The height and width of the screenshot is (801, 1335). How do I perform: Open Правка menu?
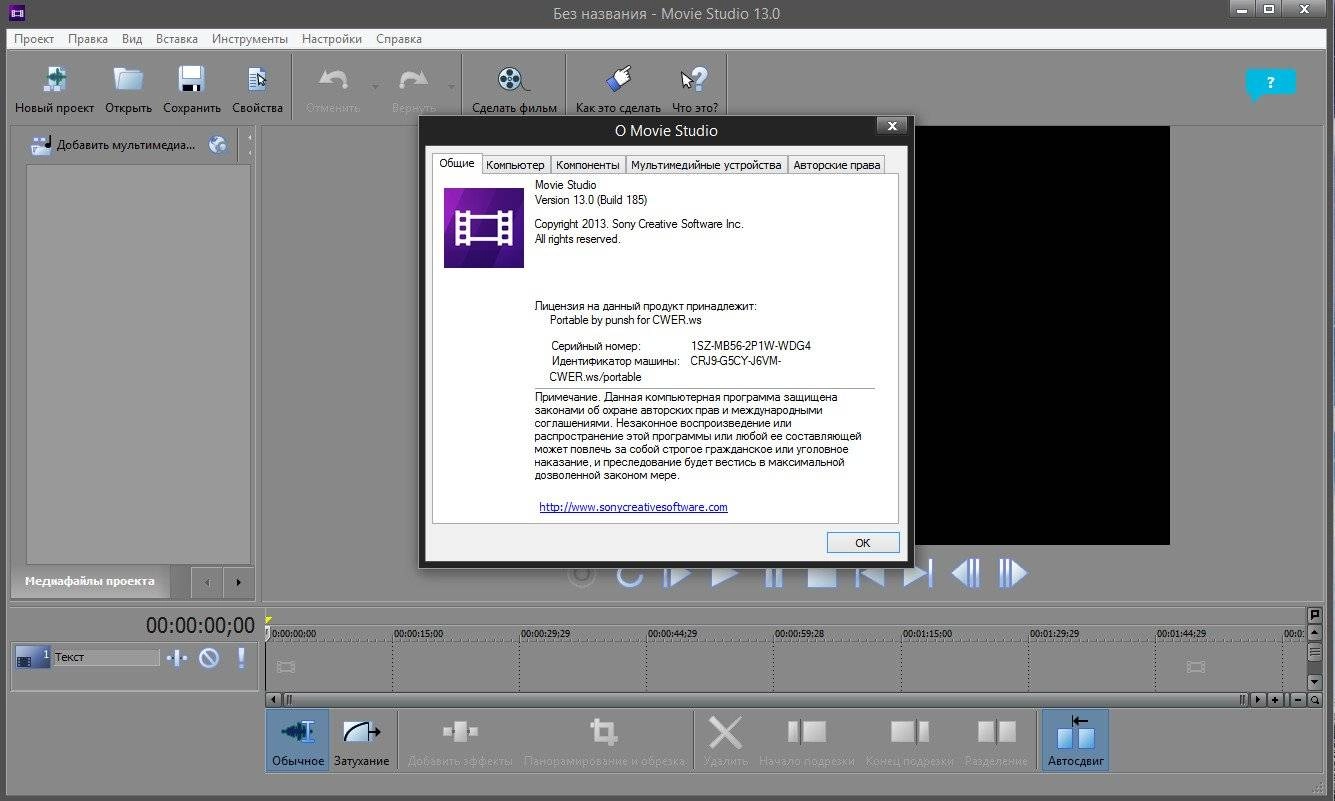[88, 39]
